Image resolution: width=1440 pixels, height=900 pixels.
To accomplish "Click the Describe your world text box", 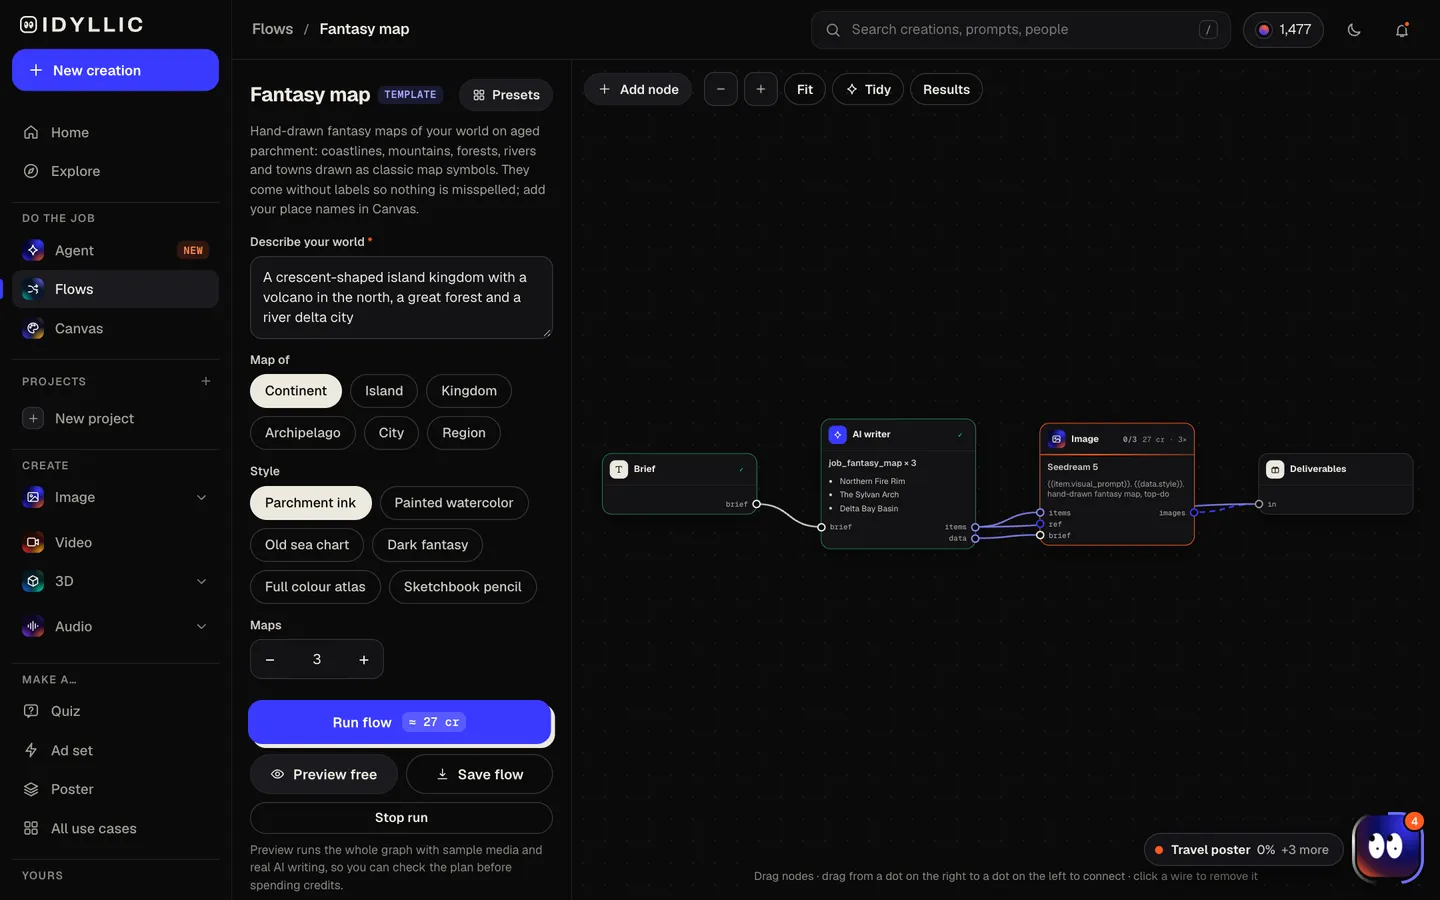I will click(401, 297).
